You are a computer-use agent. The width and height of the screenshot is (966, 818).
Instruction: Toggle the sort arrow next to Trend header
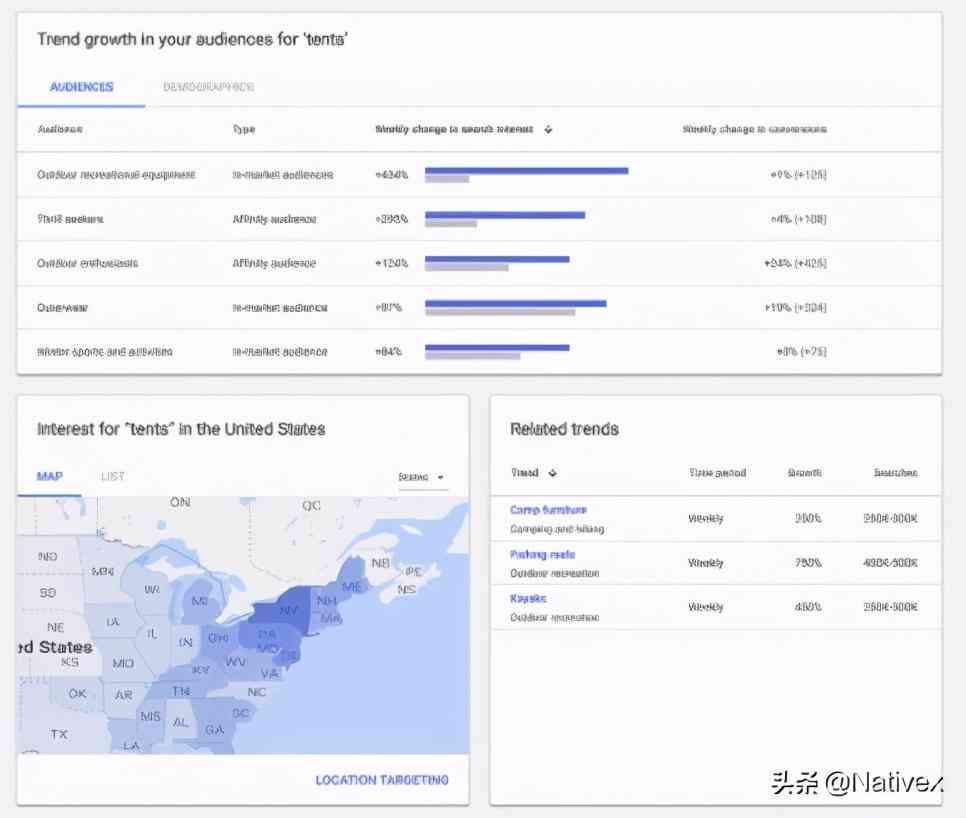point(553,473)
